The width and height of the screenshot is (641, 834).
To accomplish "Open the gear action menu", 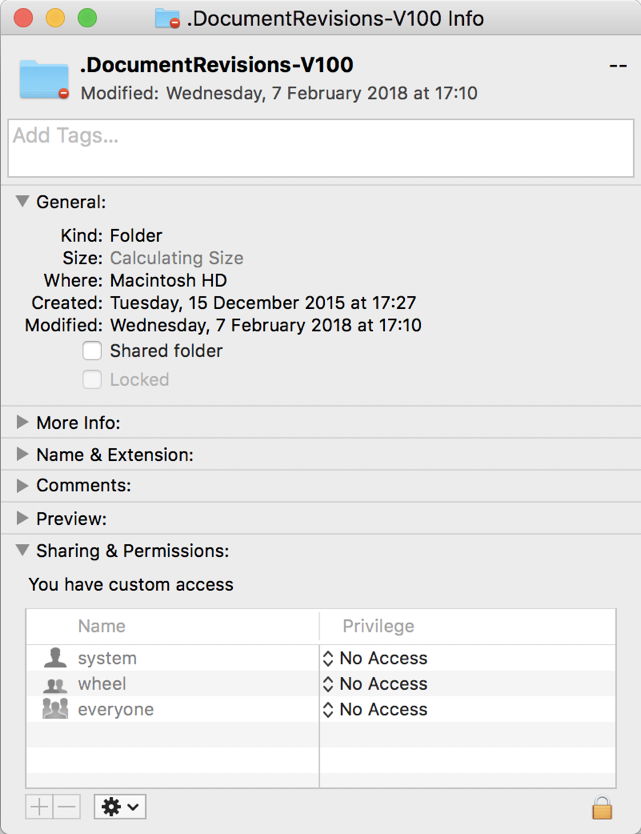I will pyautogui.click(x=119, y=806).
